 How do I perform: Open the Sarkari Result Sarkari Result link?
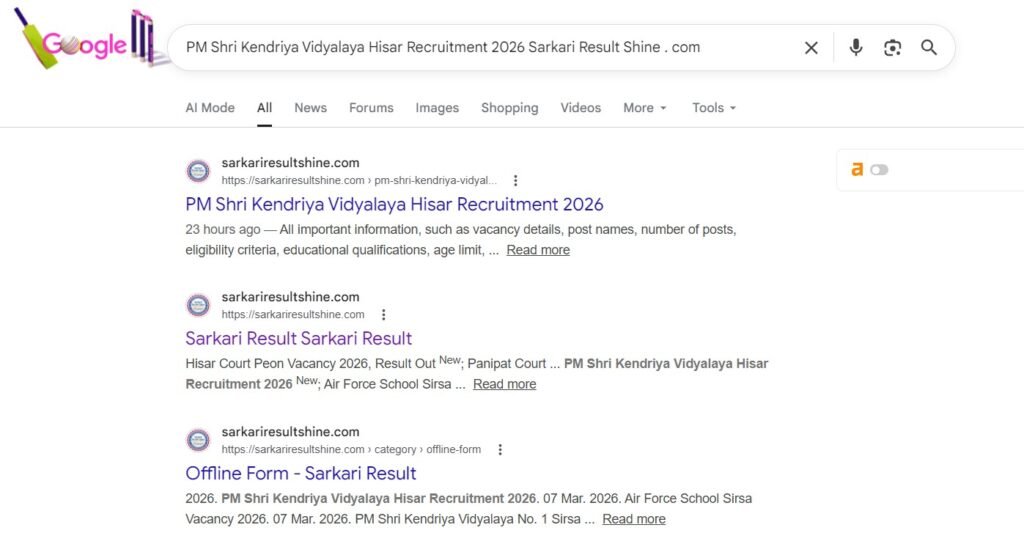(298, 339)
